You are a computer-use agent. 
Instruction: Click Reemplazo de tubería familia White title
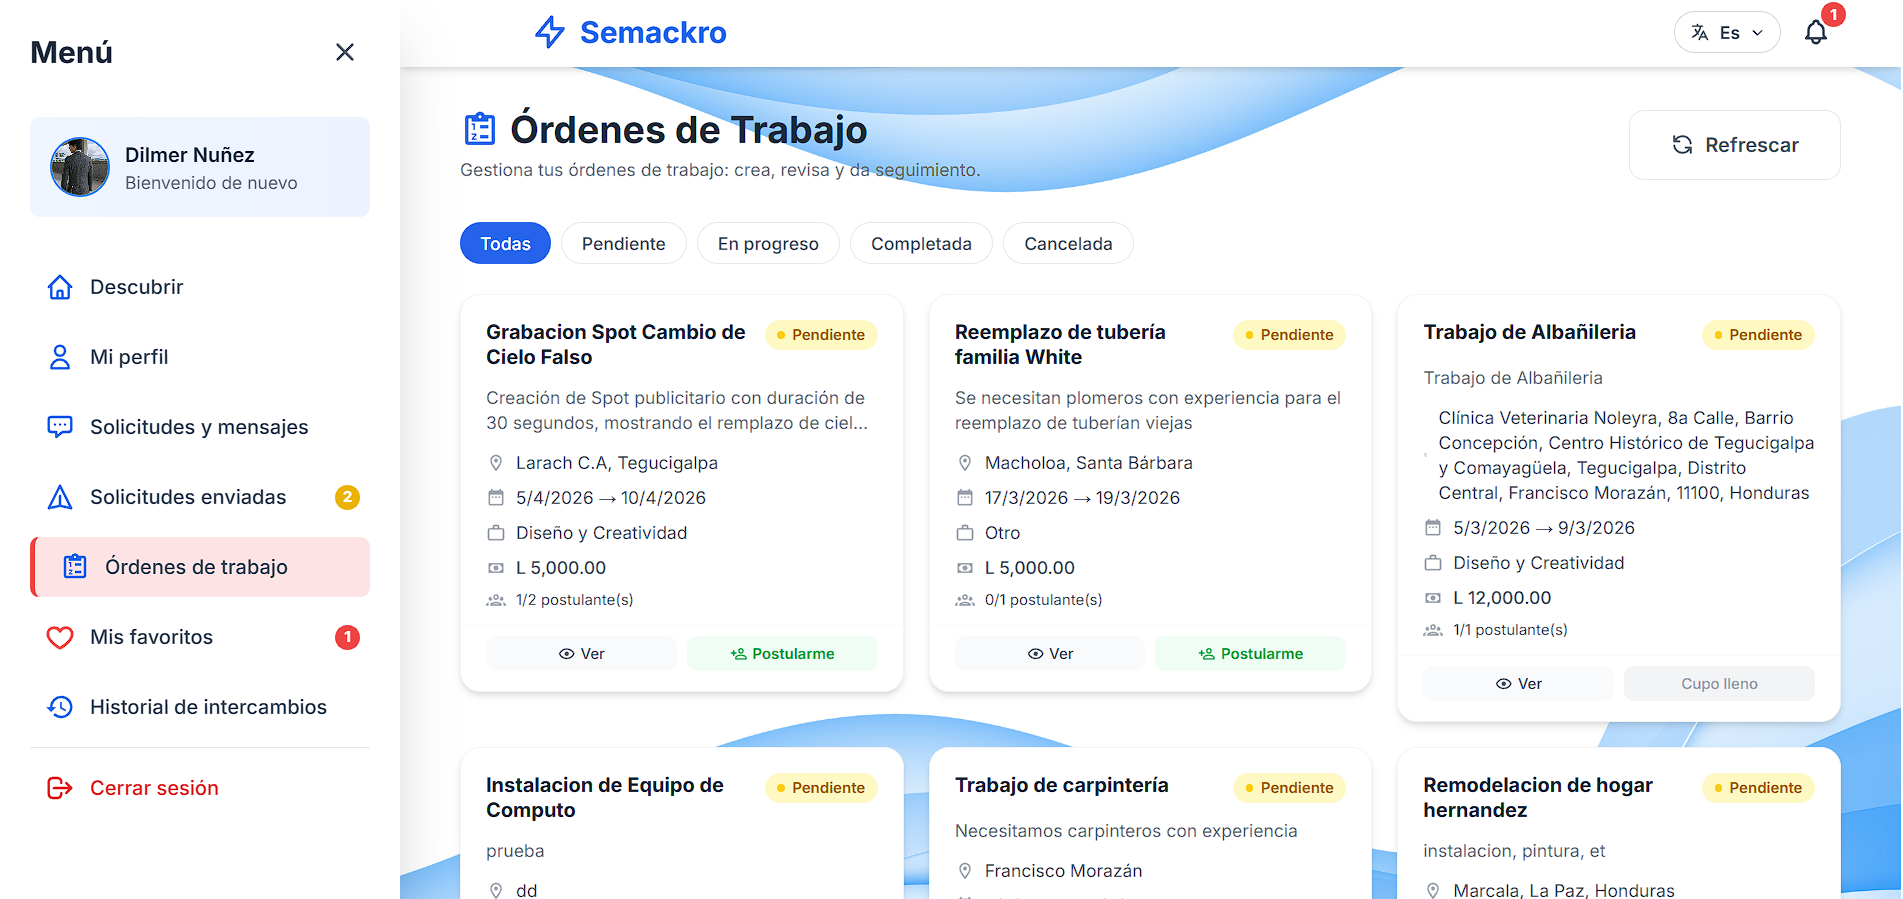click(x=1060, y=344)
